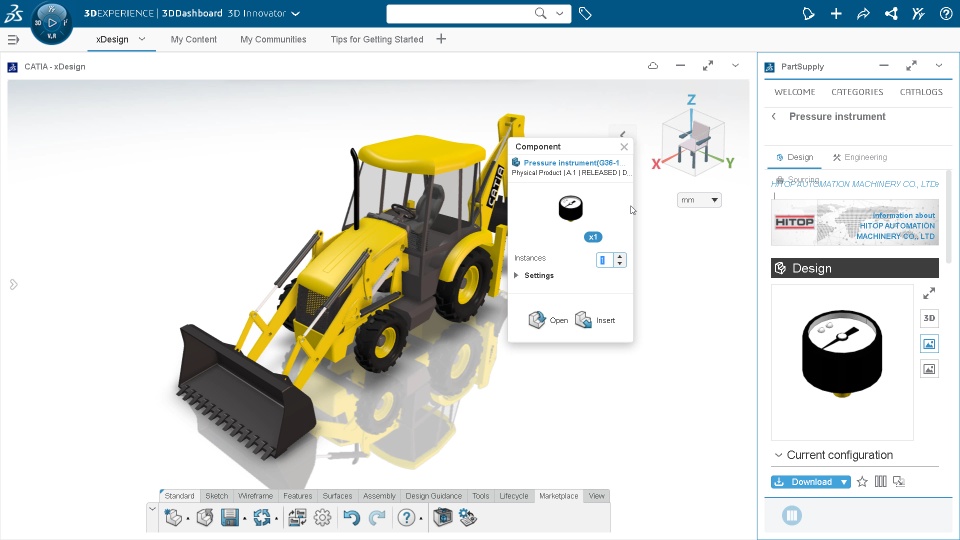Click the gear settings icon in toolbar

click(322, 518)
